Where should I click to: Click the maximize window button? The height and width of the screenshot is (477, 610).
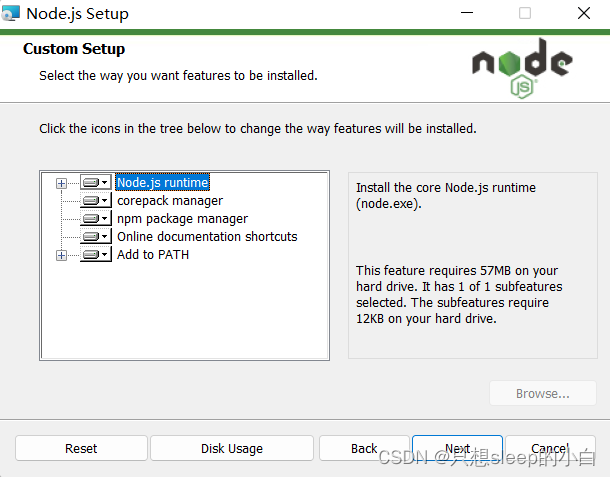click(x=525, y=13)
